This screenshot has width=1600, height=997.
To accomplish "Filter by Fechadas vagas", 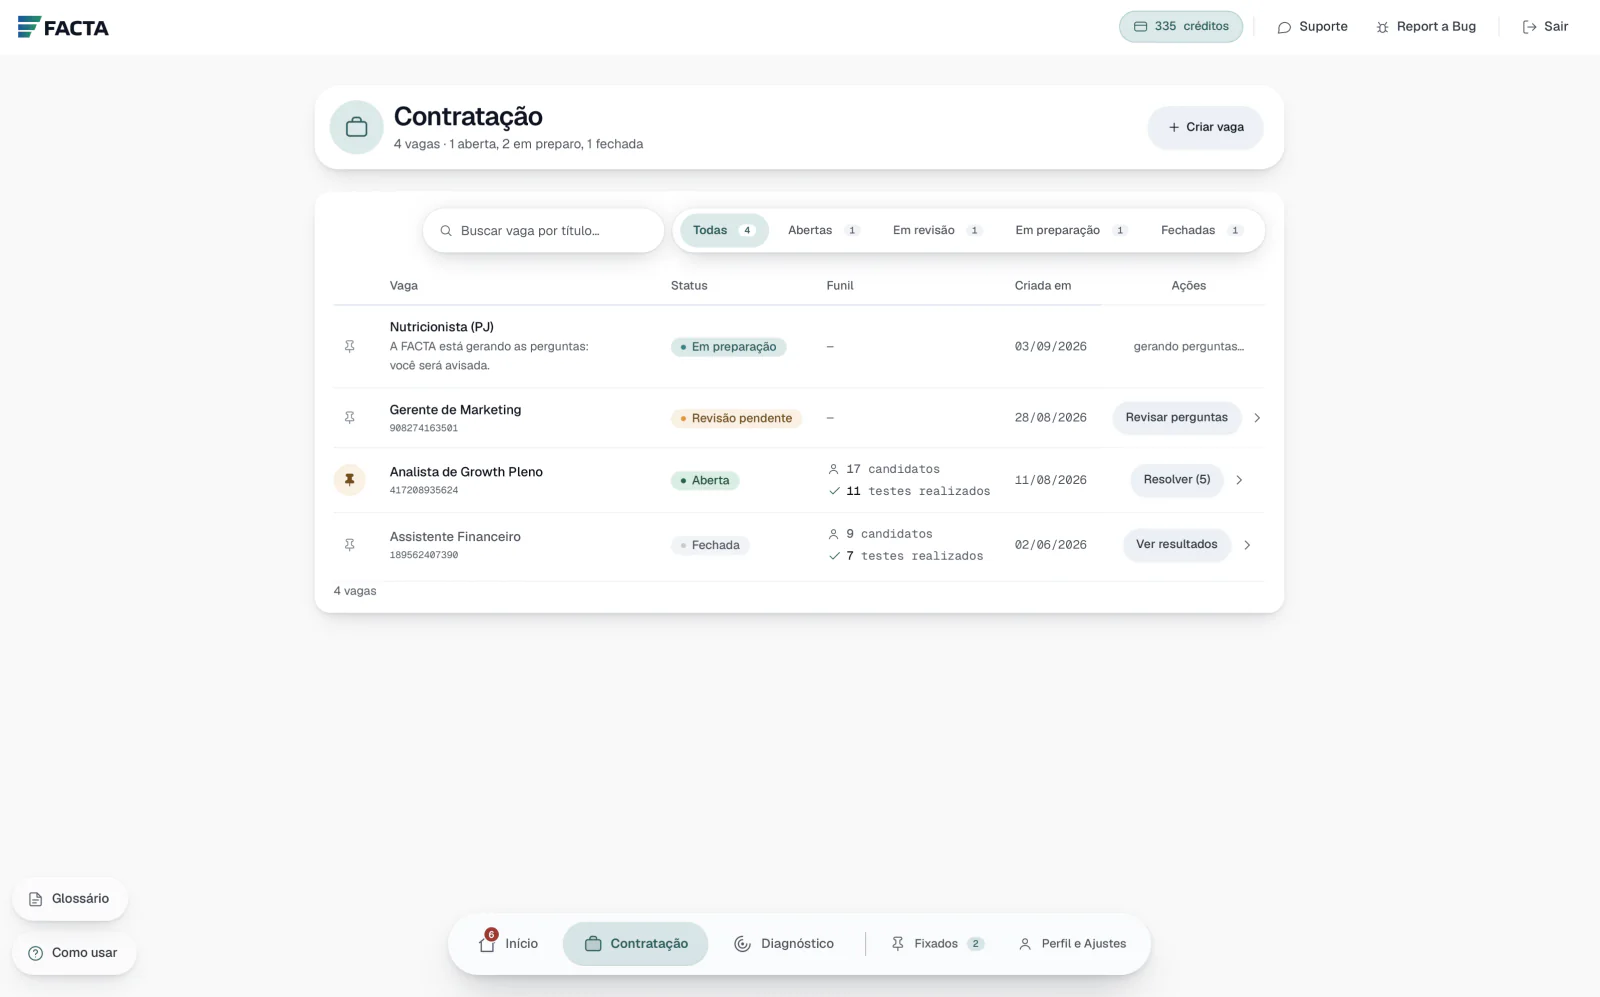I will pyautogui.click(x=1201, y=230).
